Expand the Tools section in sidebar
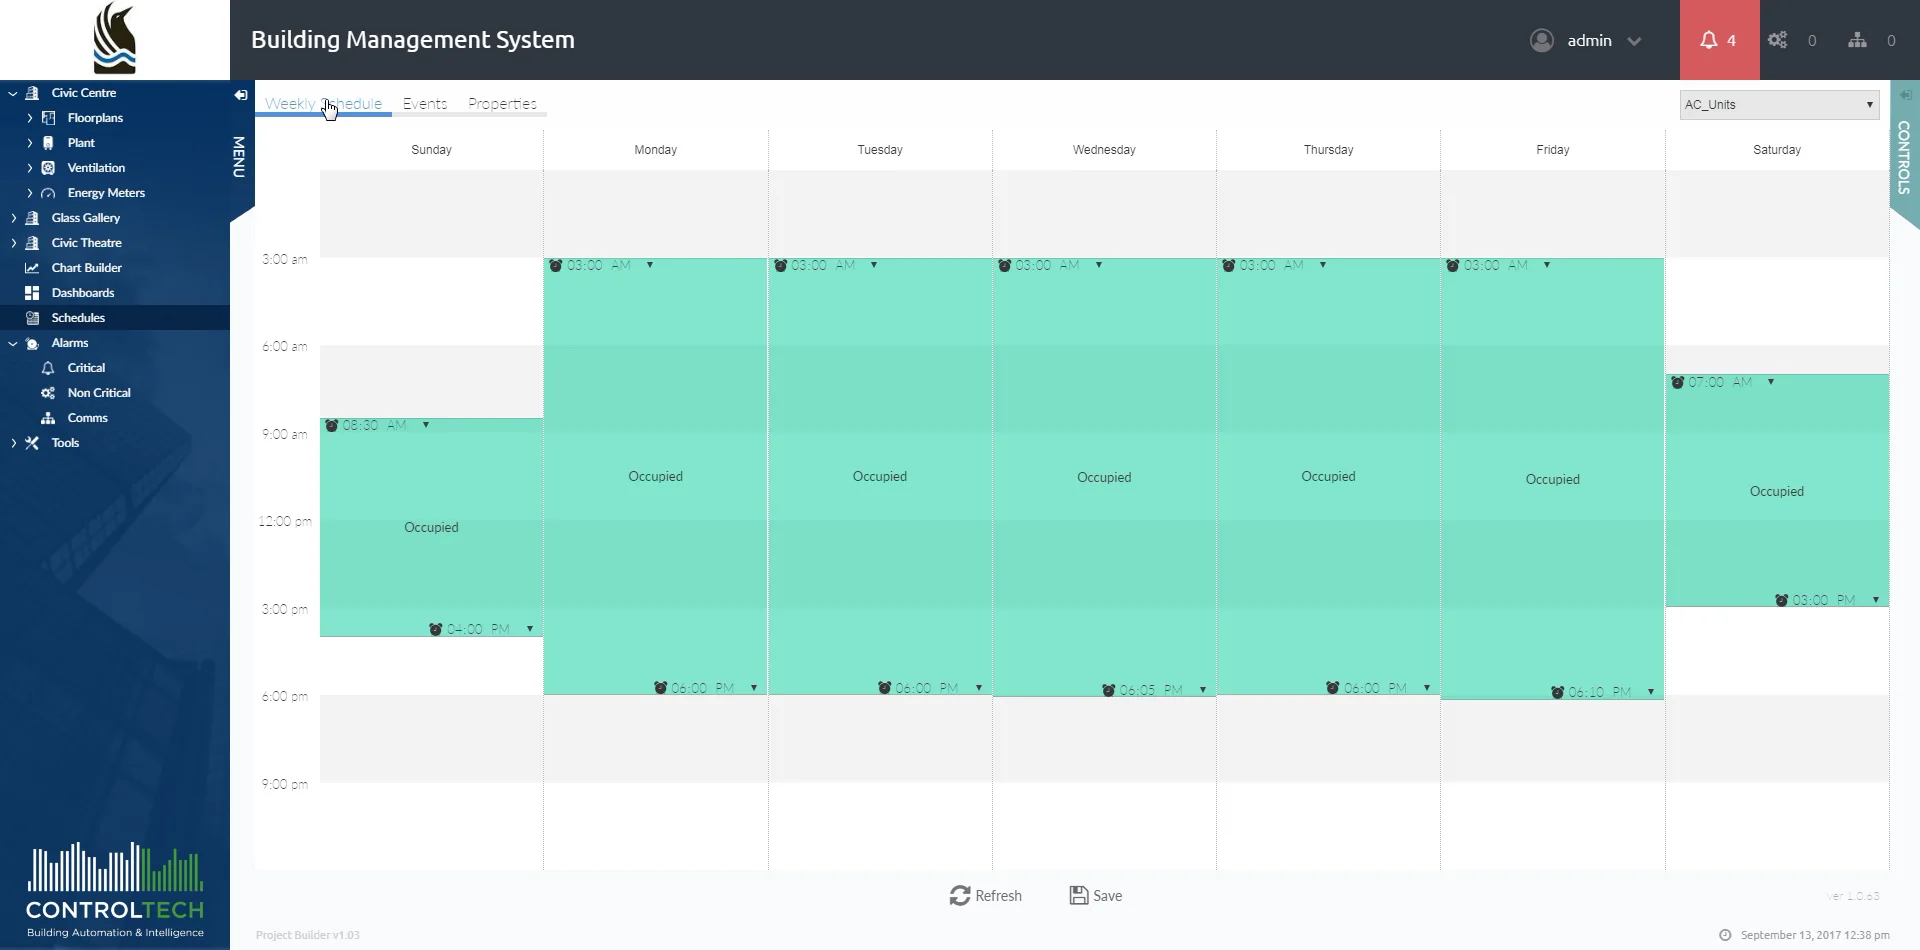This screenshot has height=950, width=1920. (13, 442)
